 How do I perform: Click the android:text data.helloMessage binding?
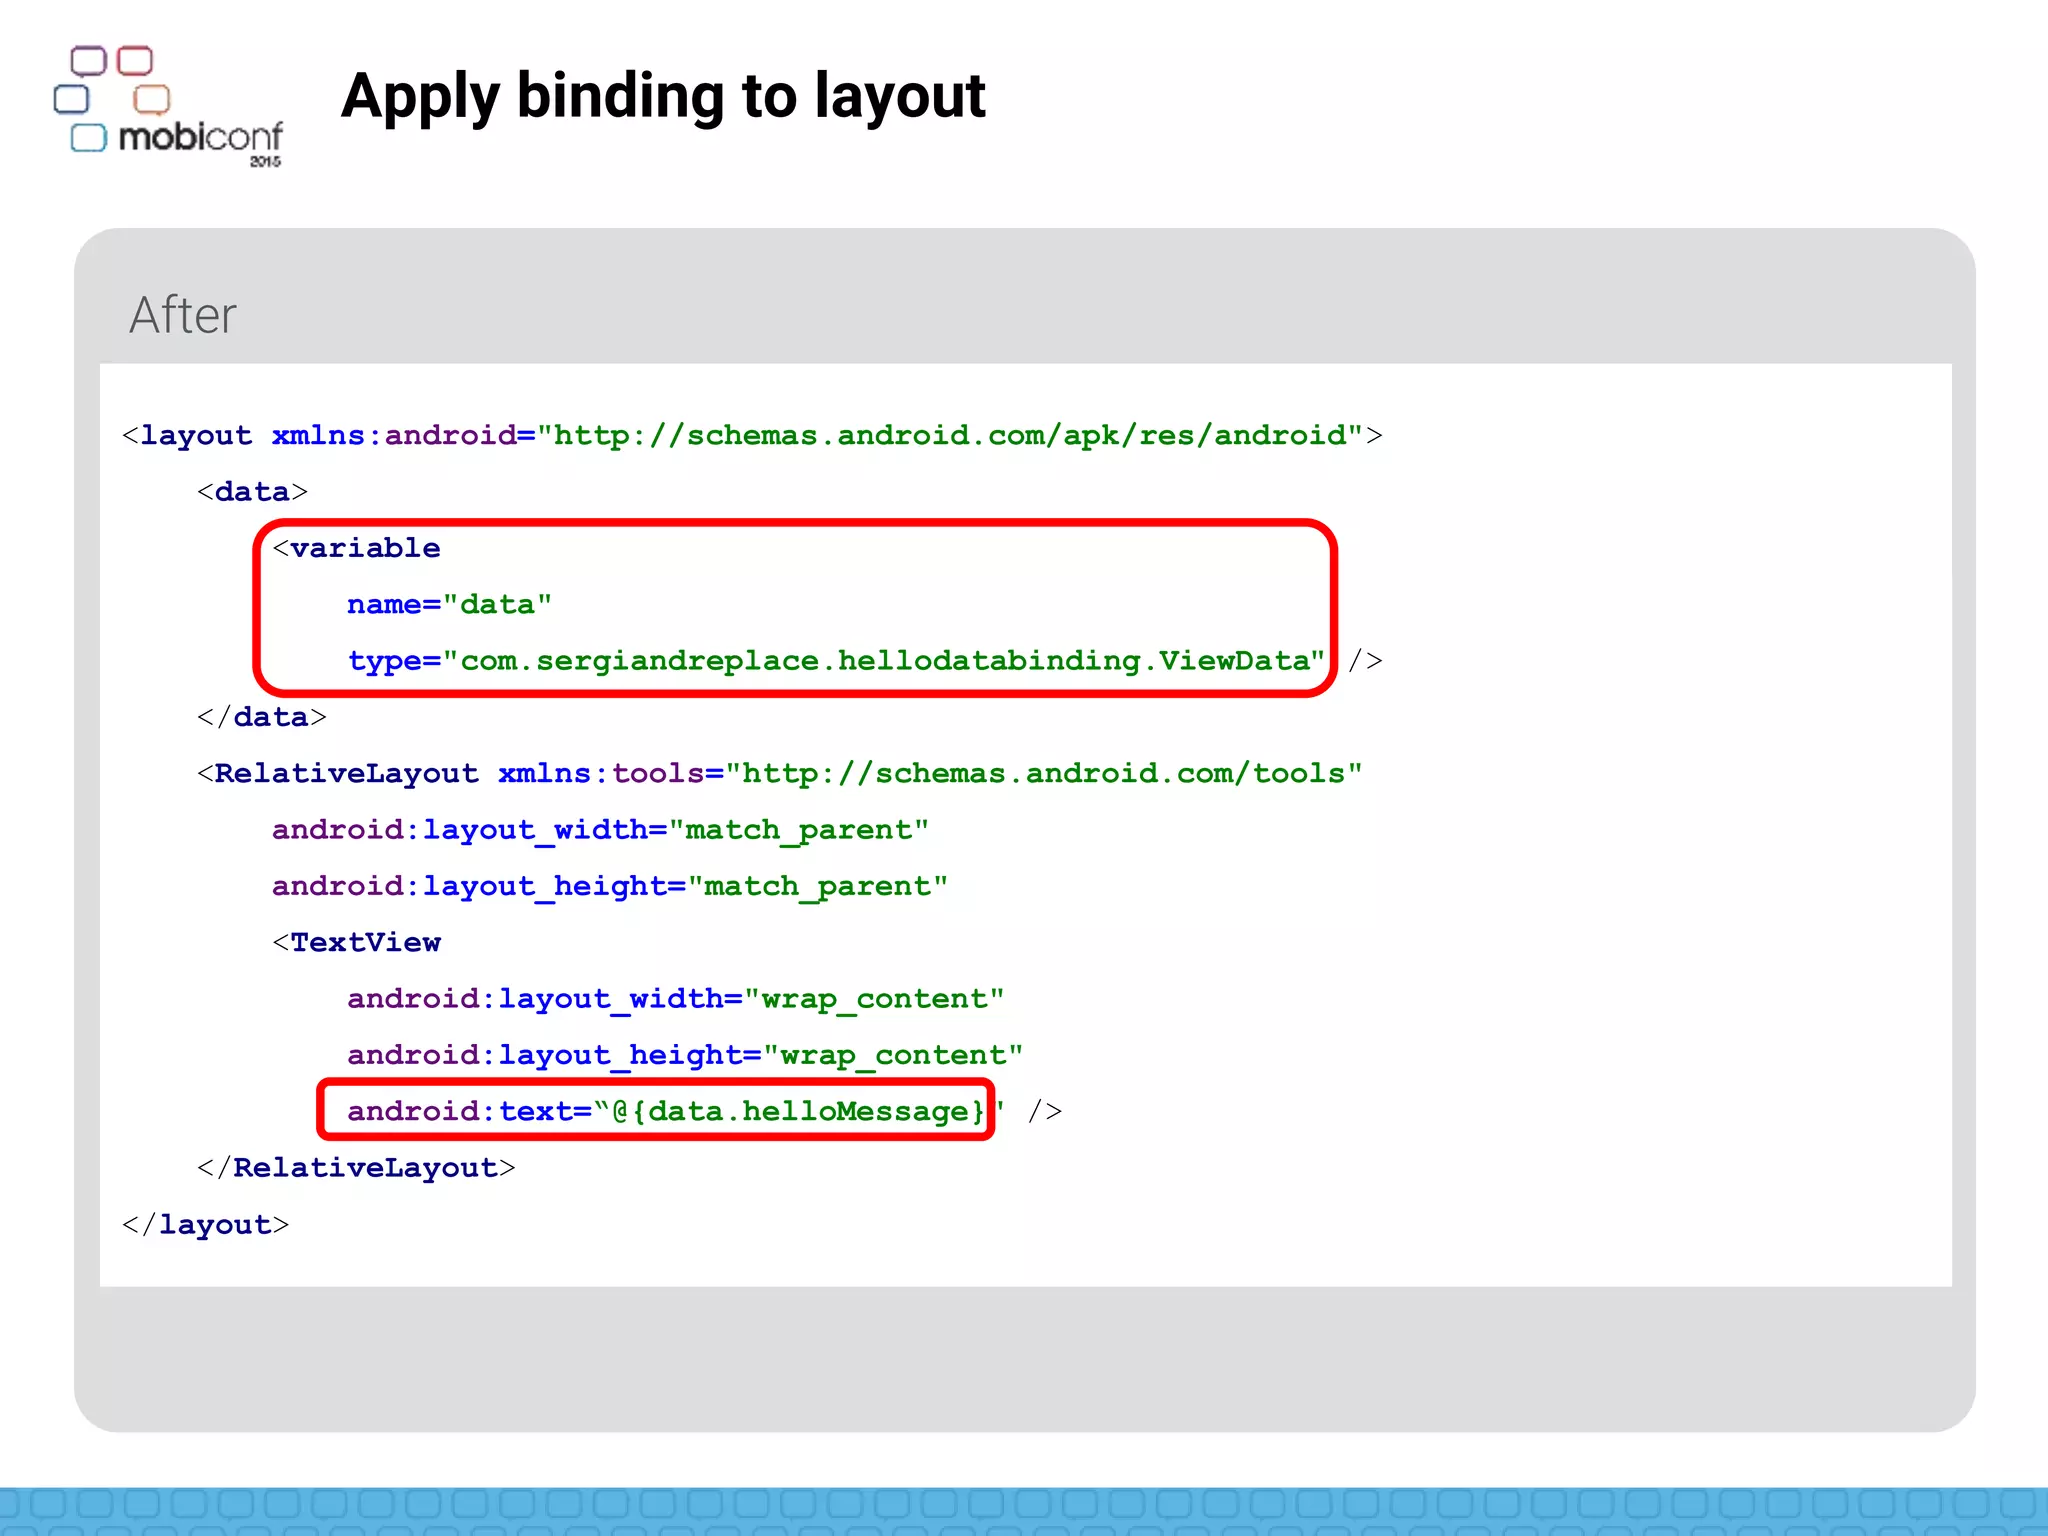[x=664, y=1111]
